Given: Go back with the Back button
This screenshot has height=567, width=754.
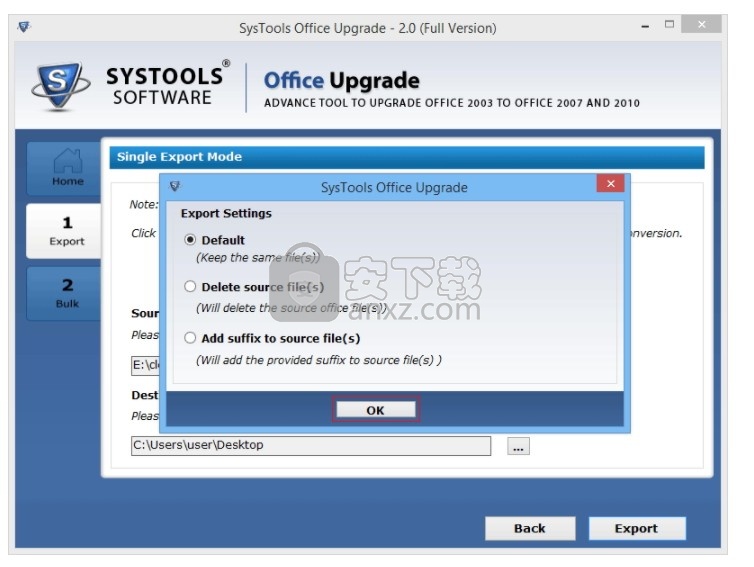Looking at the screenshot, I should [530, 528].
